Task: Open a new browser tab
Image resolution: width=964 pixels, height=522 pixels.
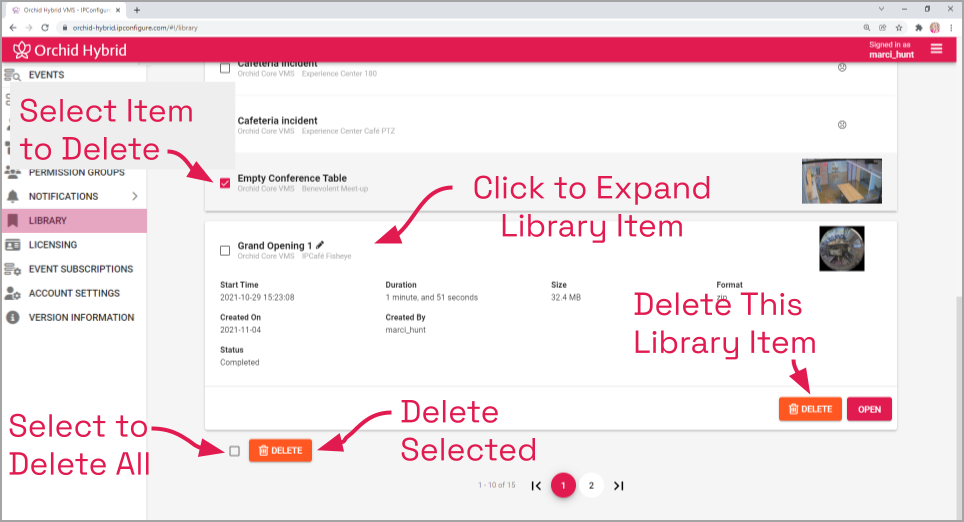Action: click(136, 10)
